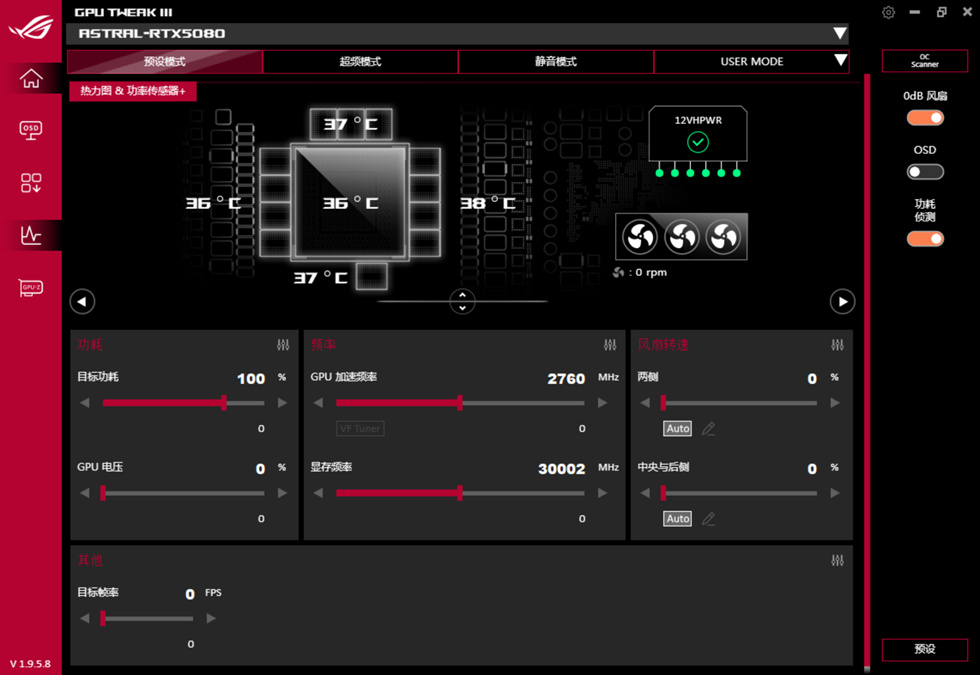The height and width of the screenshot is (675, 980).
Task: Toggle Auto for center and rear fan
Action: pos(678,519)
